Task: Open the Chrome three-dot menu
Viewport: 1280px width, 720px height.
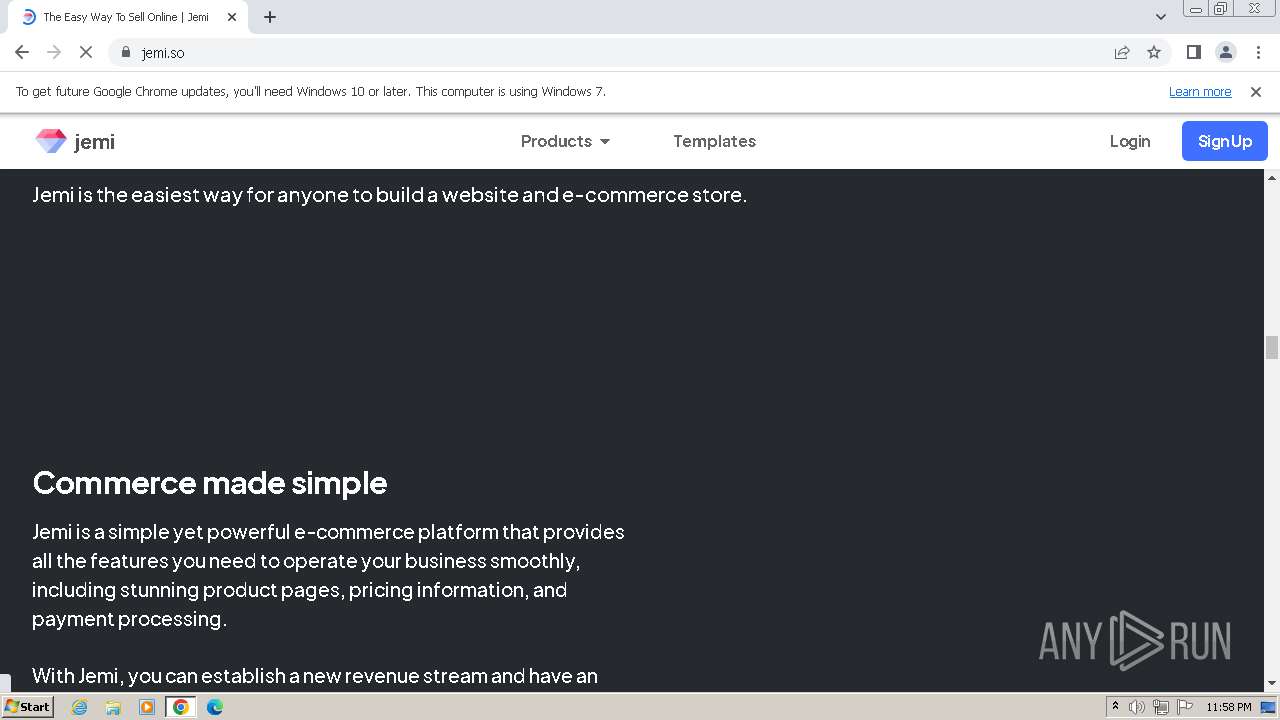Action: 1258,52
